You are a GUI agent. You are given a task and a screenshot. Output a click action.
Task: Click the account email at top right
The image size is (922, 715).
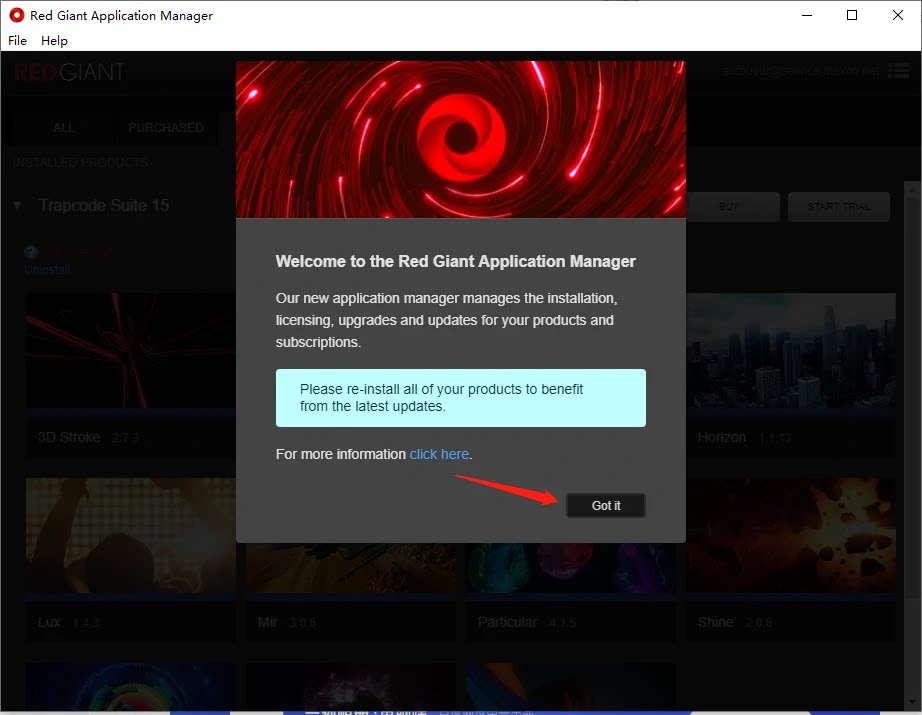coord(801,71)
